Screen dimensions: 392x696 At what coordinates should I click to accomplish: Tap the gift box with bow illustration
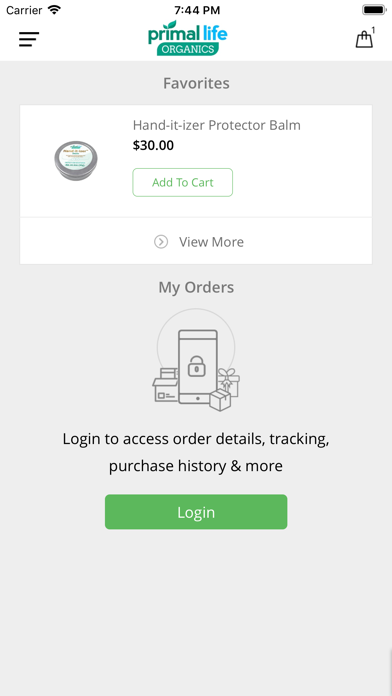click(228, 382)
